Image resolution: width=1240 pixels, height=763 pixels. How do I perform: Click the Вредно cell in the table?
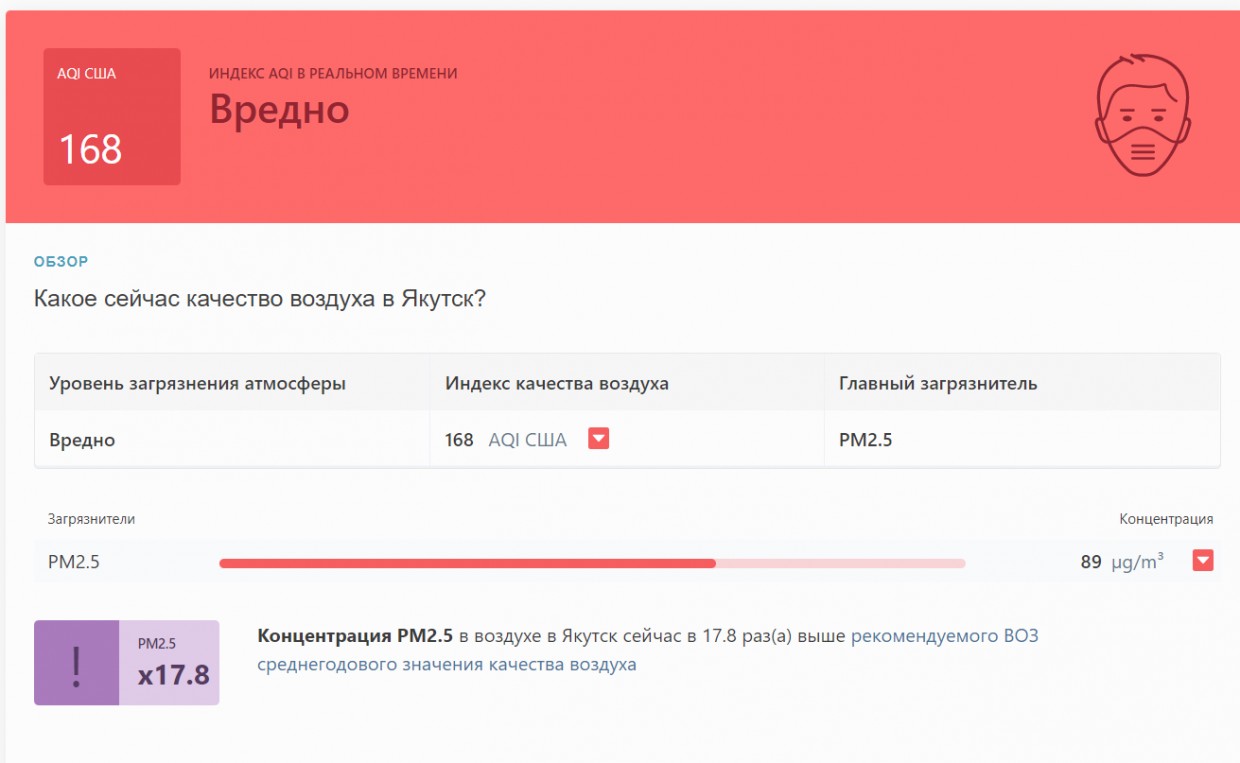82,440
